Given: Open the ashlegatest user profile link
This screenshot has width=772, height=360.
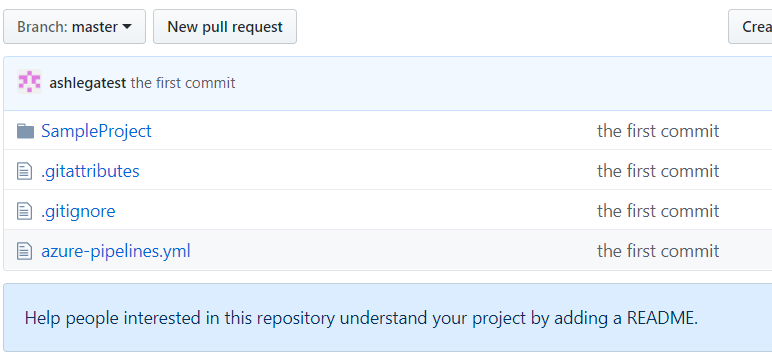Looking at the screenshot, I should [x=88, y=83].
